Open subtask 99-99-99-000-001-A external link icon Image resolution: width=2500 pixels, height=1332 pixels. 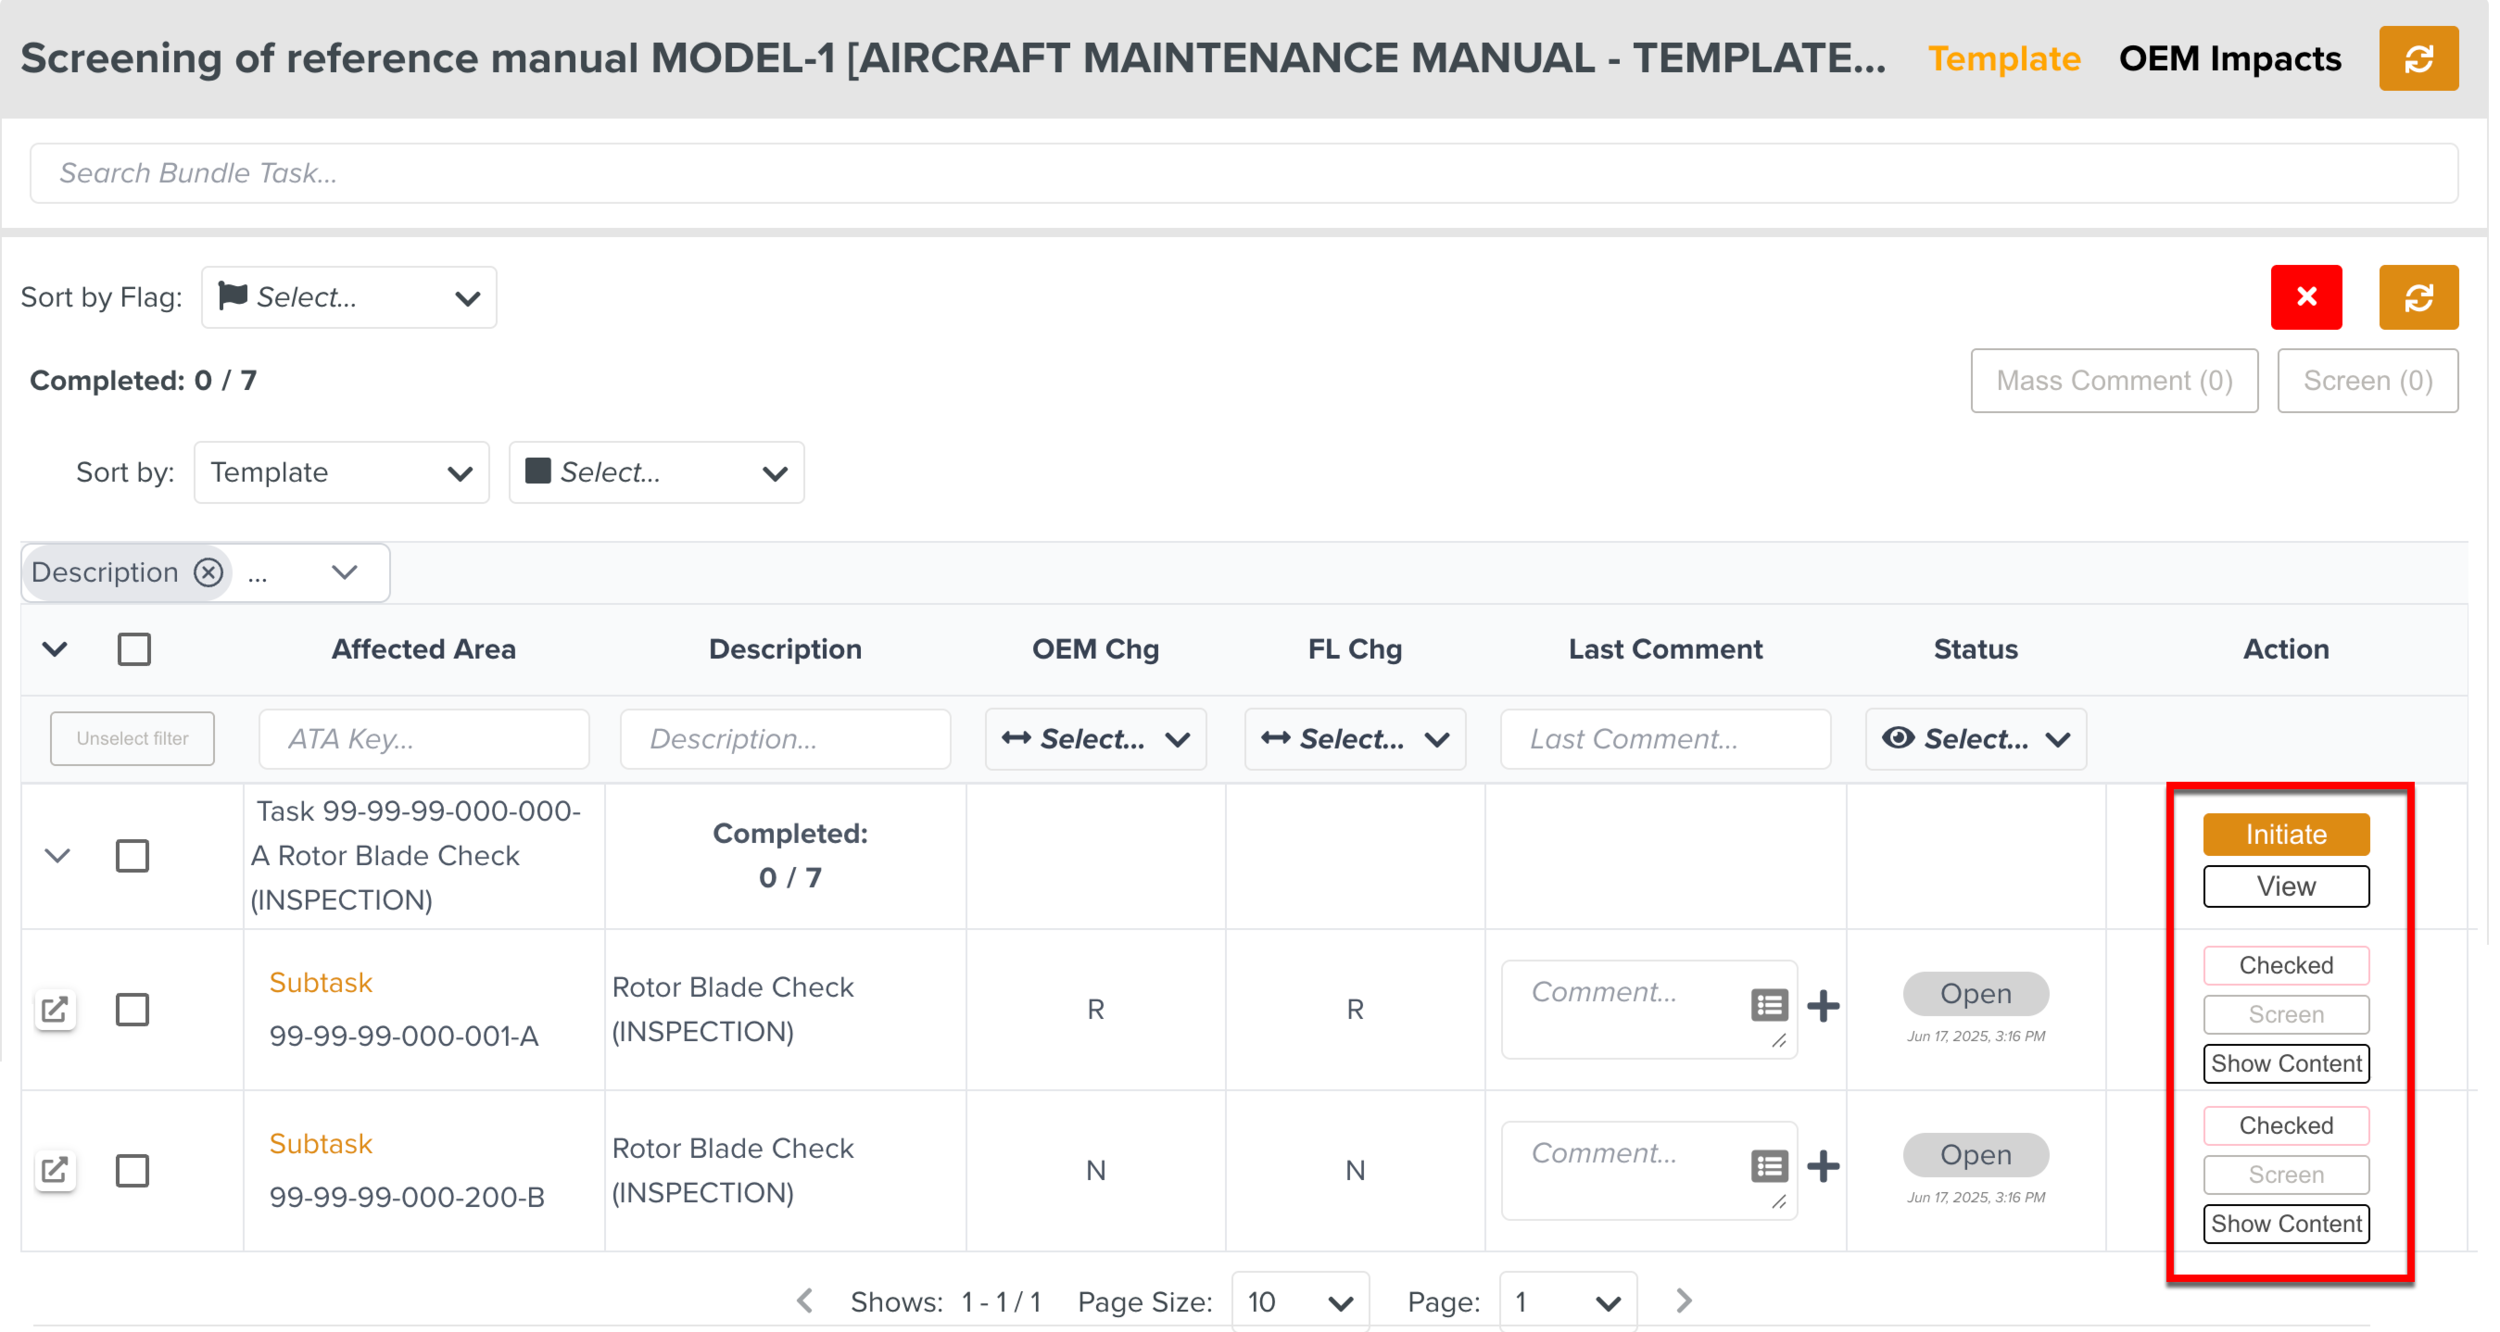pyautogui.click(x=55, y=1009)
